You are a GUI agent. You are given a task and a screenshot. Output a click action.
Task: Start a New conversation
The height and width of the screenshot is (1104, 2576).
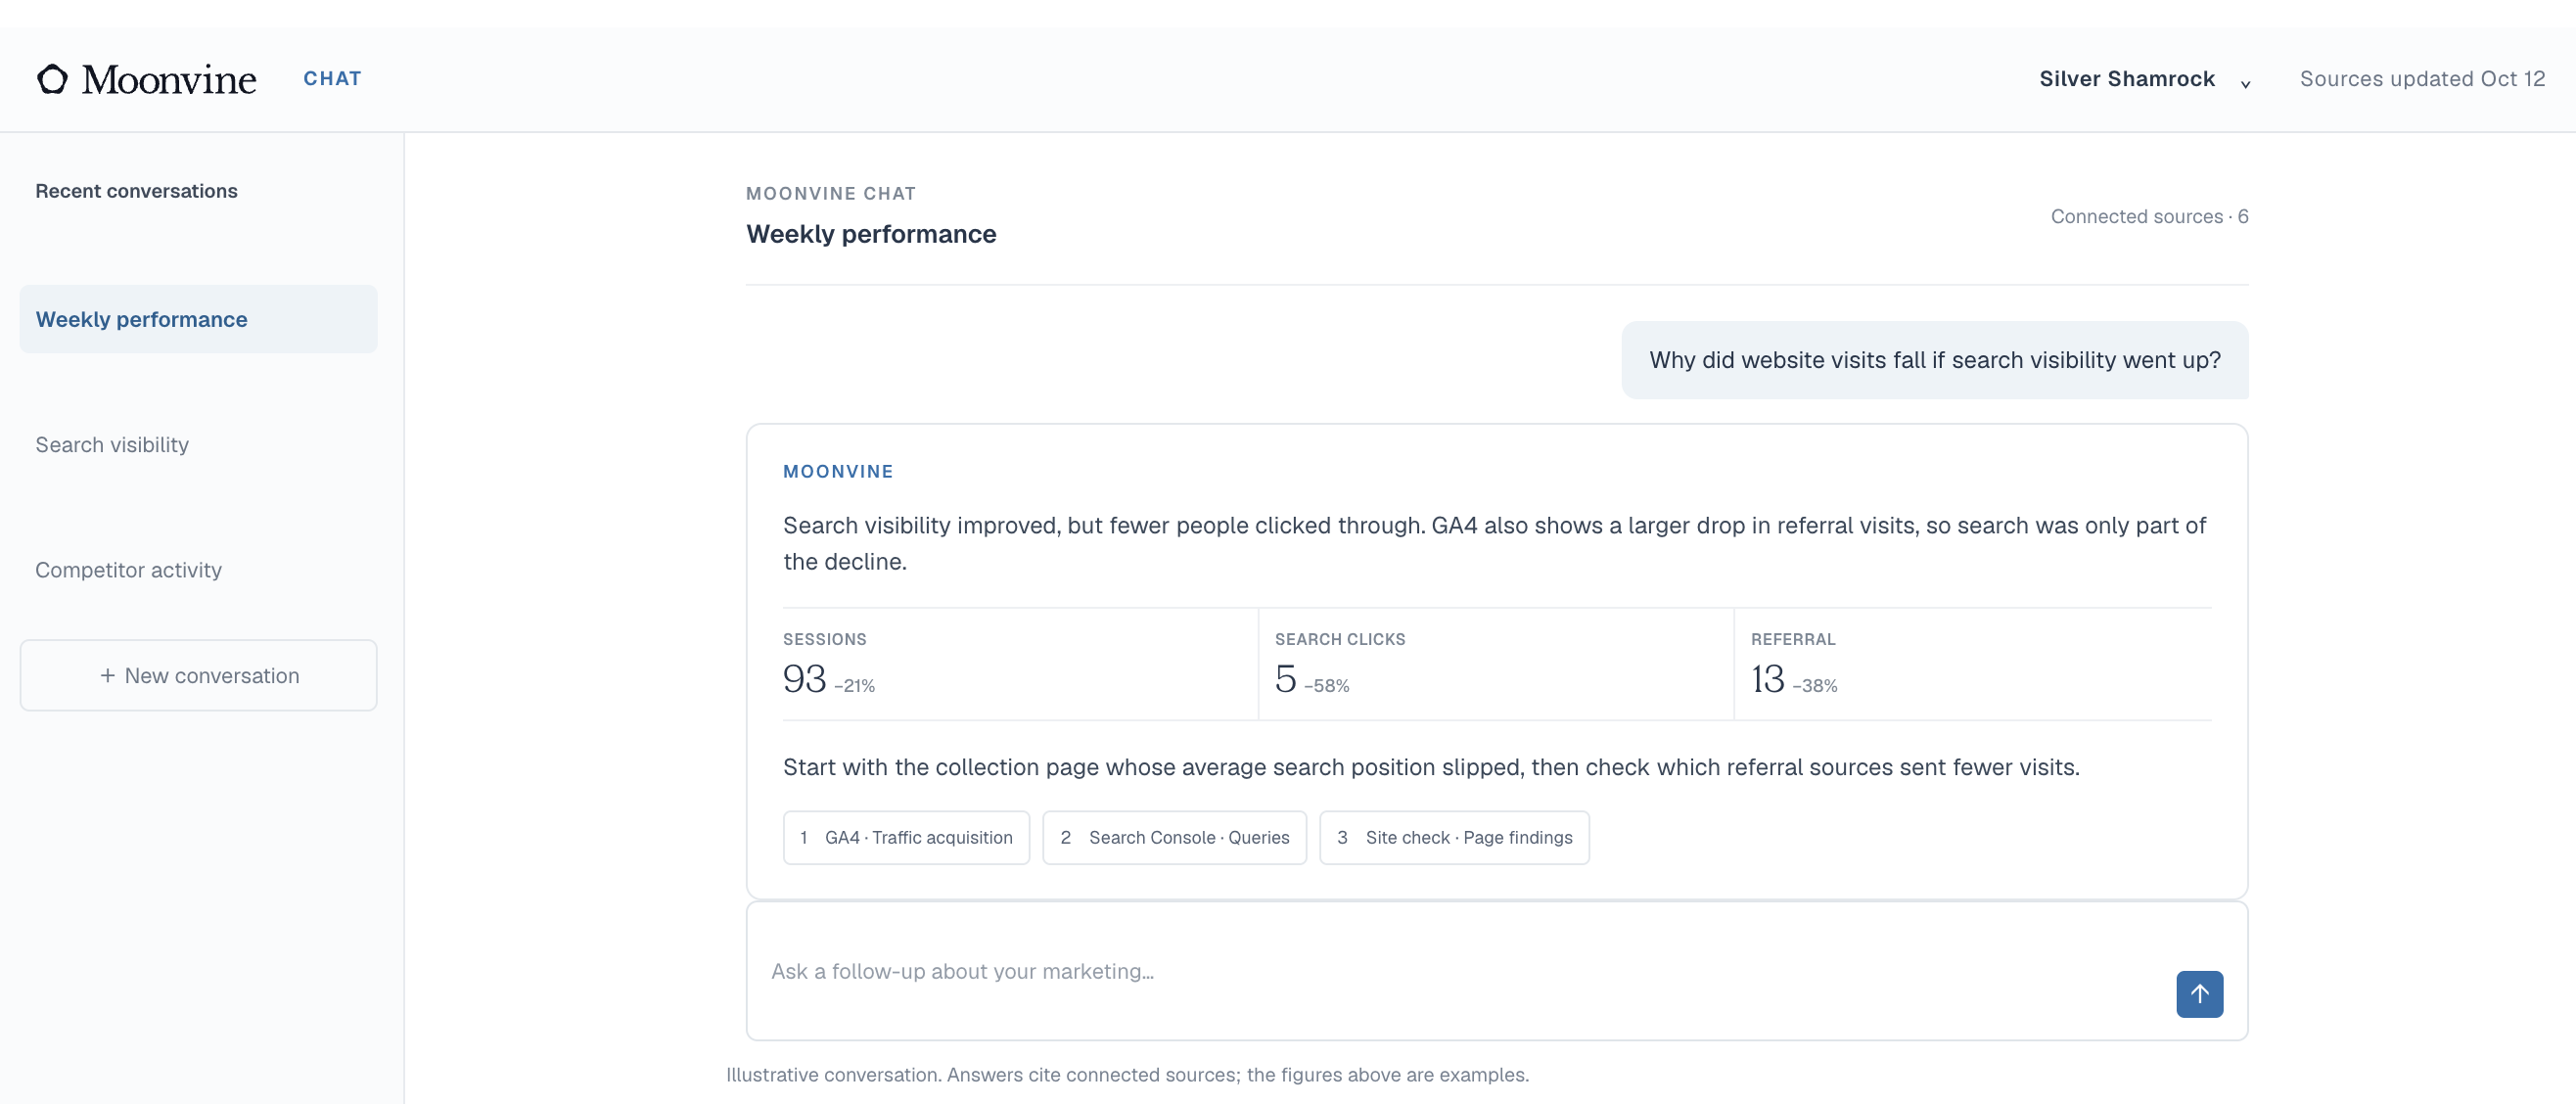tap(198, 675)
